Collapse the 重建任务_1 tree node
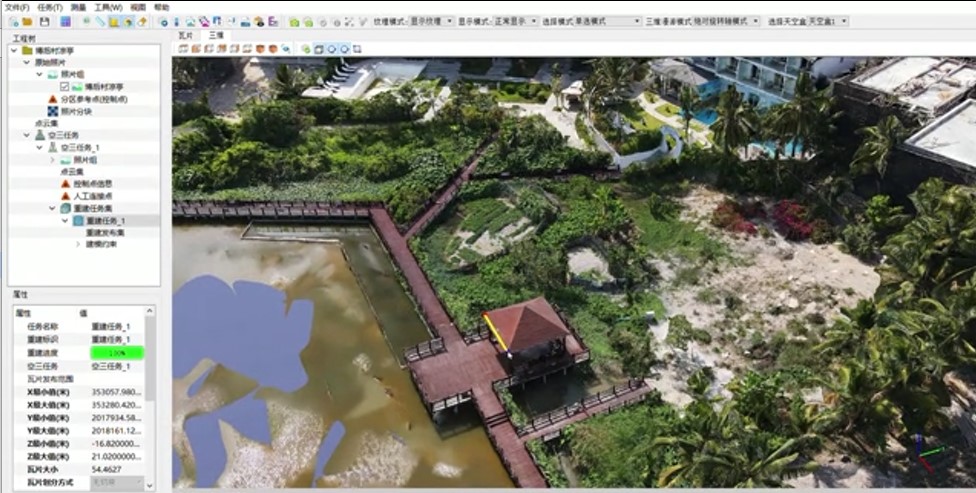This screenshot has height=493, width=976. (x=65, y=220)
